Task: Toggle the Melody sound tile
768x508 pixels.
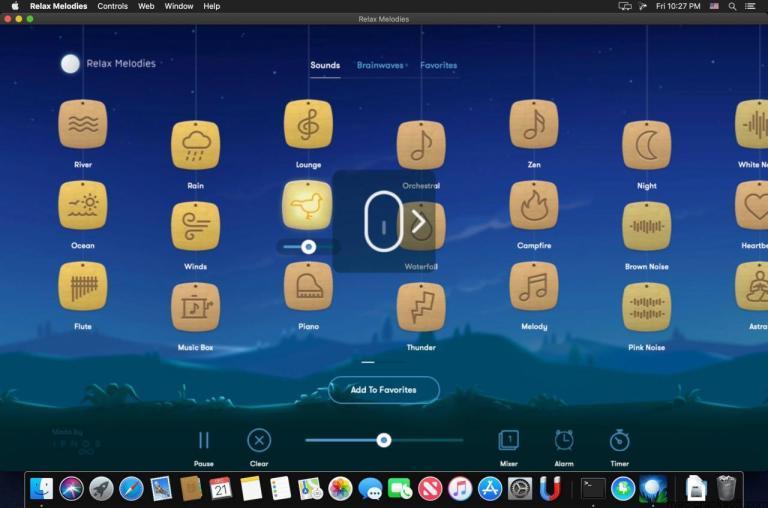Action: coord(534,286)
